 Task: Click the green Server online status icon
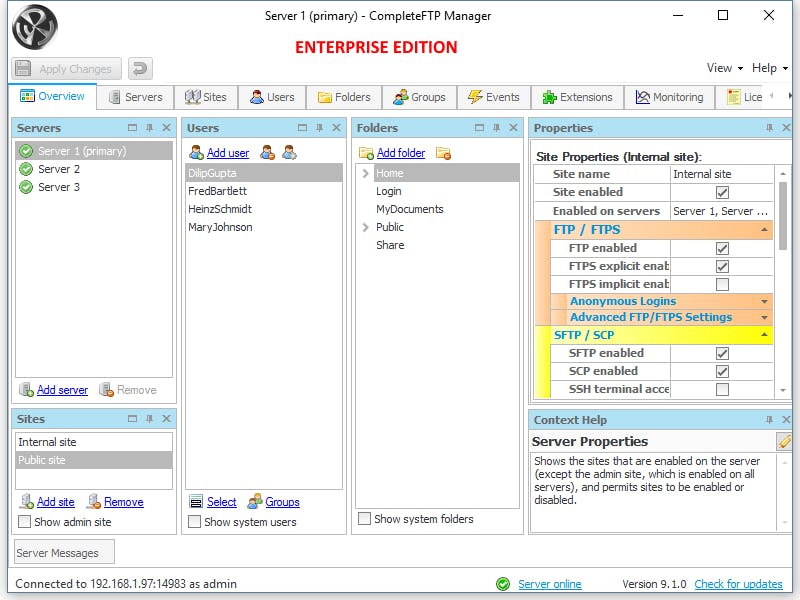[x=503, y=584]
